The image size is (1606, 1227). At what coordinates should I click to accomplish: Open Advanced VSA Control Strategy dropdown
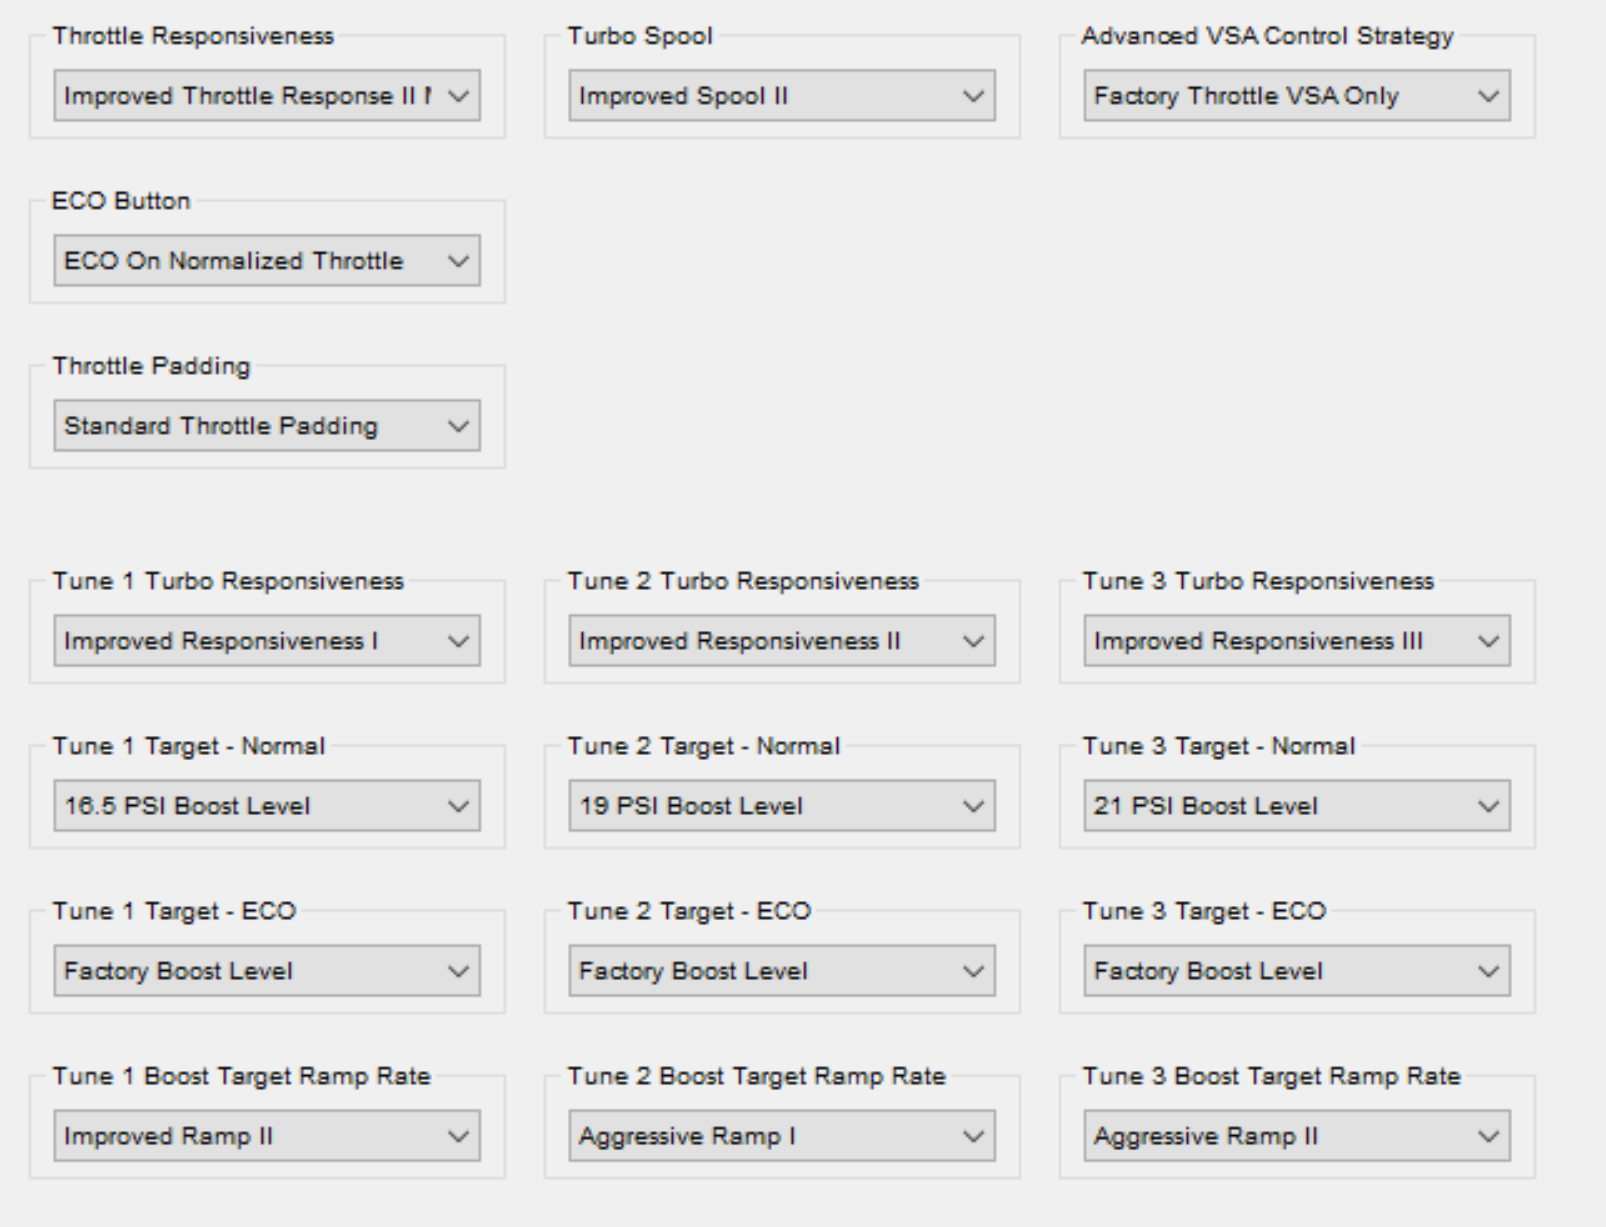(x=1297, y=96)
